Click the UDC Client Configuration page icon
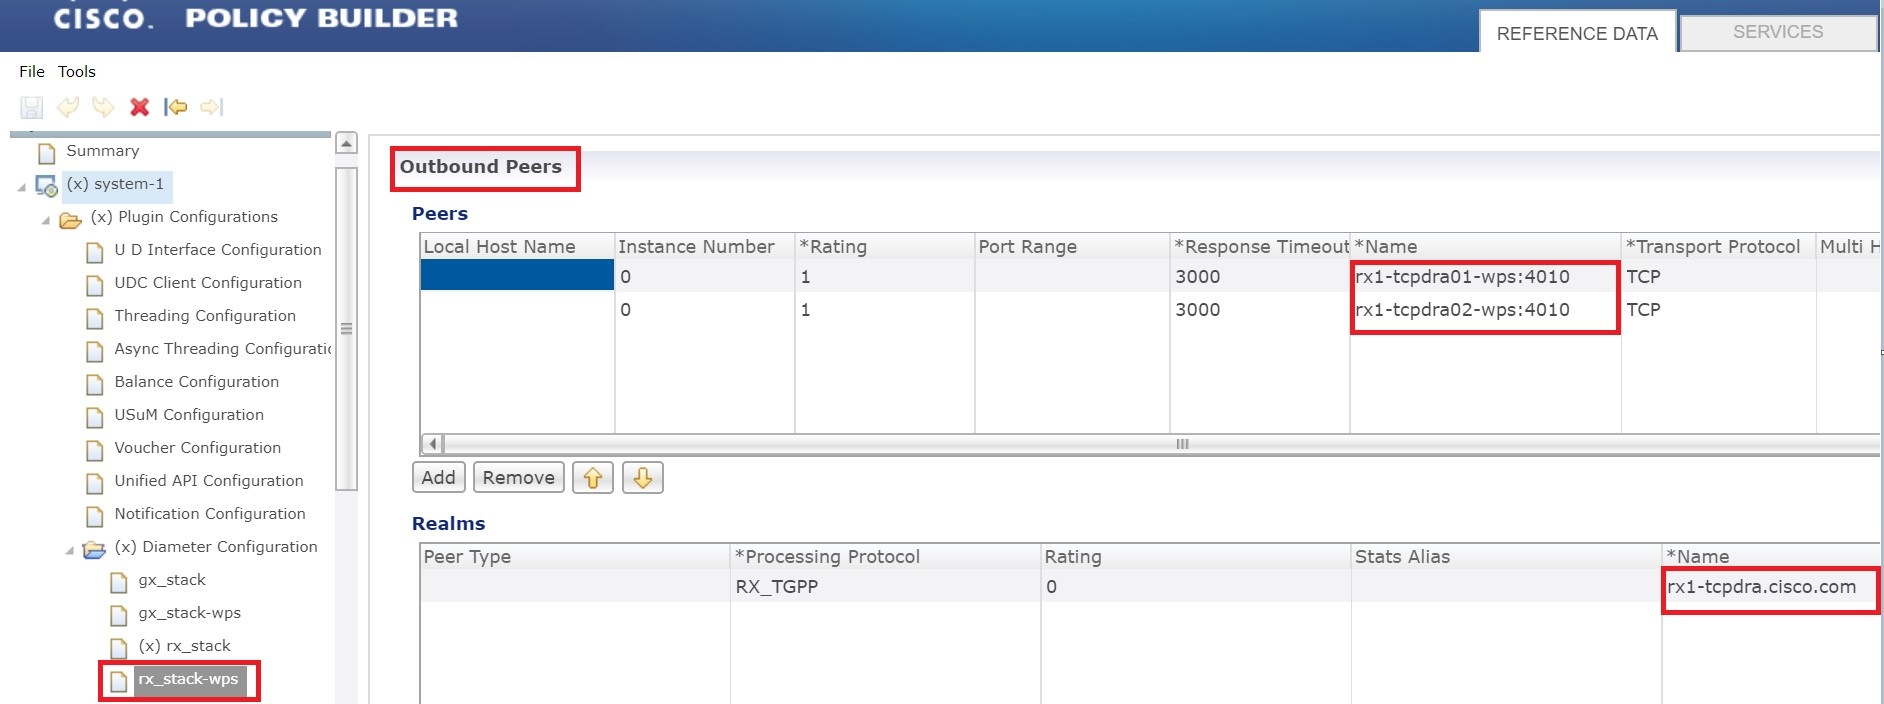This screenshot has width=1884, height=704. [94, 285]
